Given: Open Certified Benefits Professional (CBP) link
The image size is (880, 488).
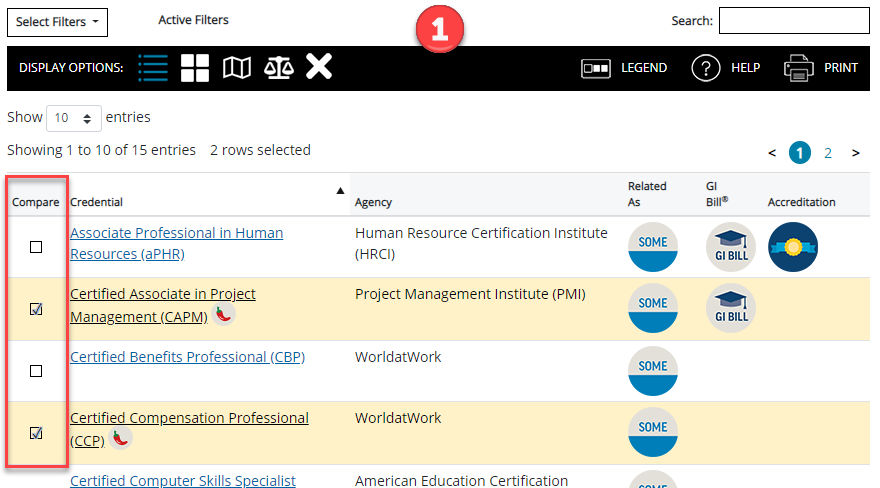Looking at the screenshot, I should (187, 357).
